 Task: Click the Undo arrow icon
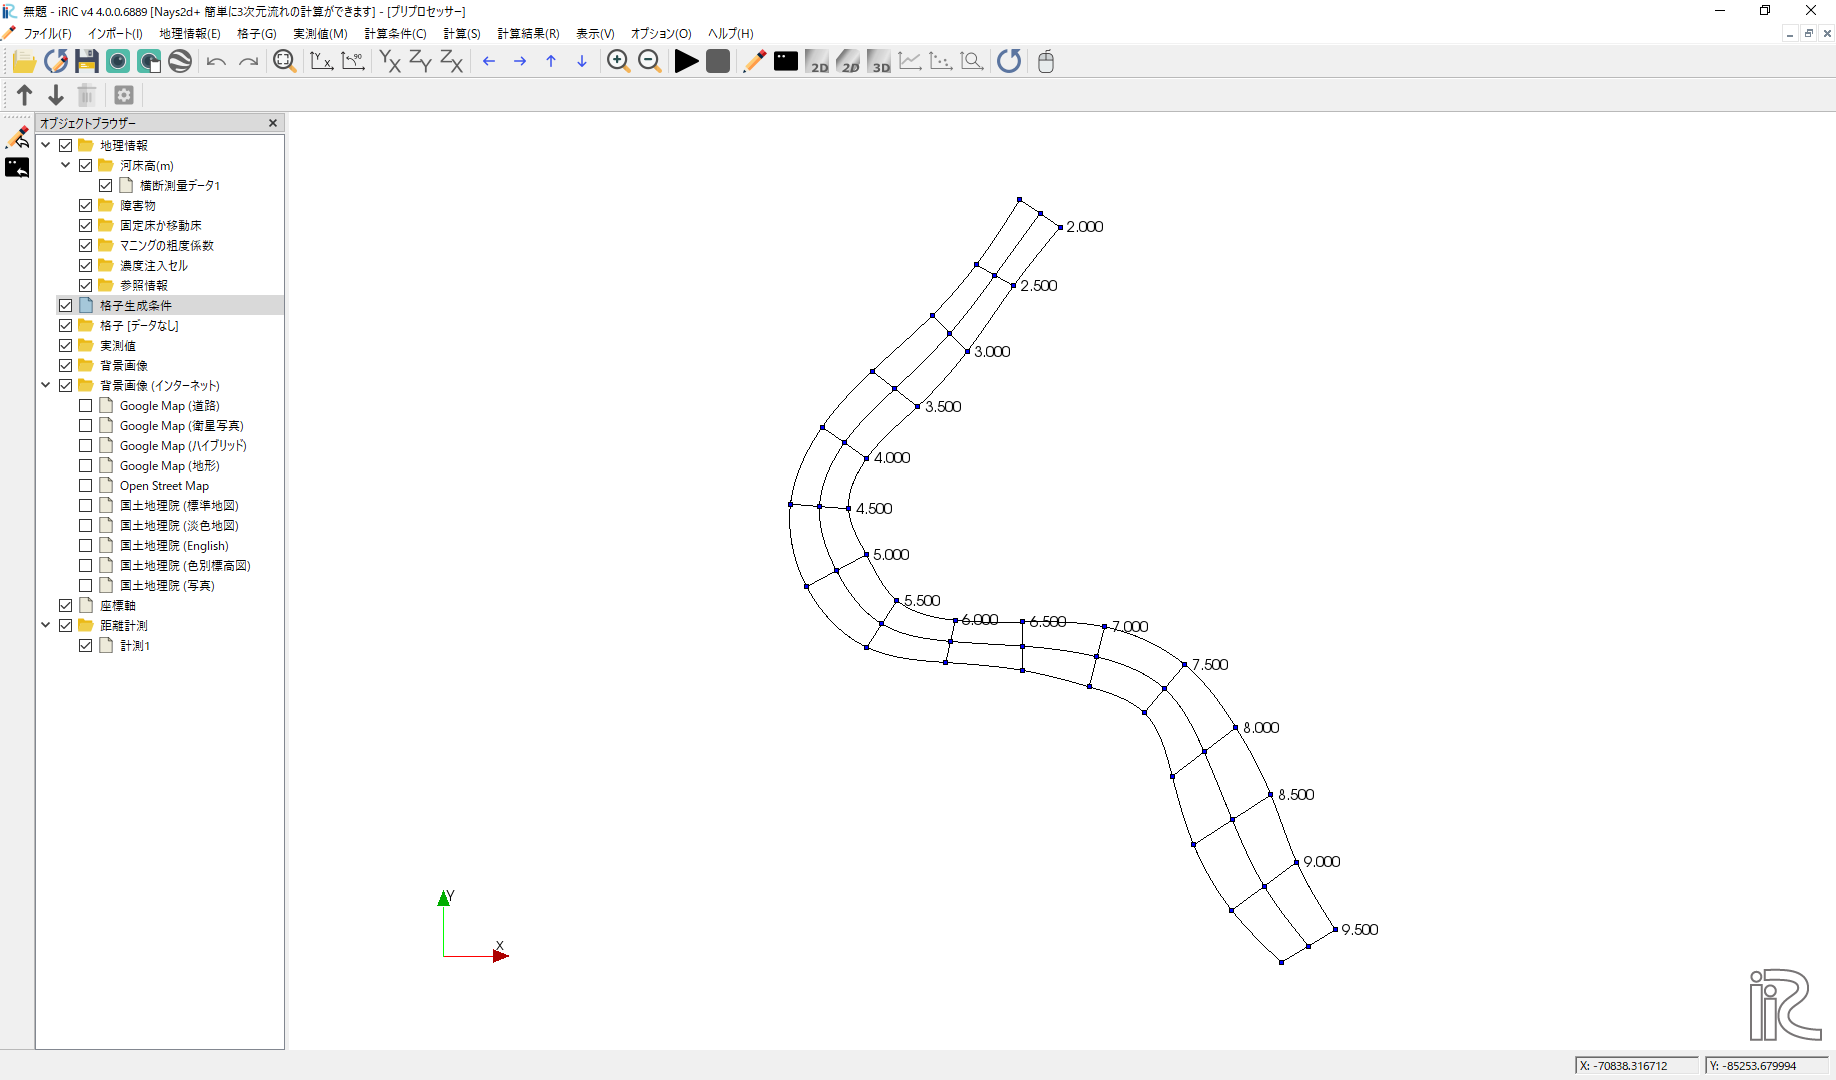point(216,62)
